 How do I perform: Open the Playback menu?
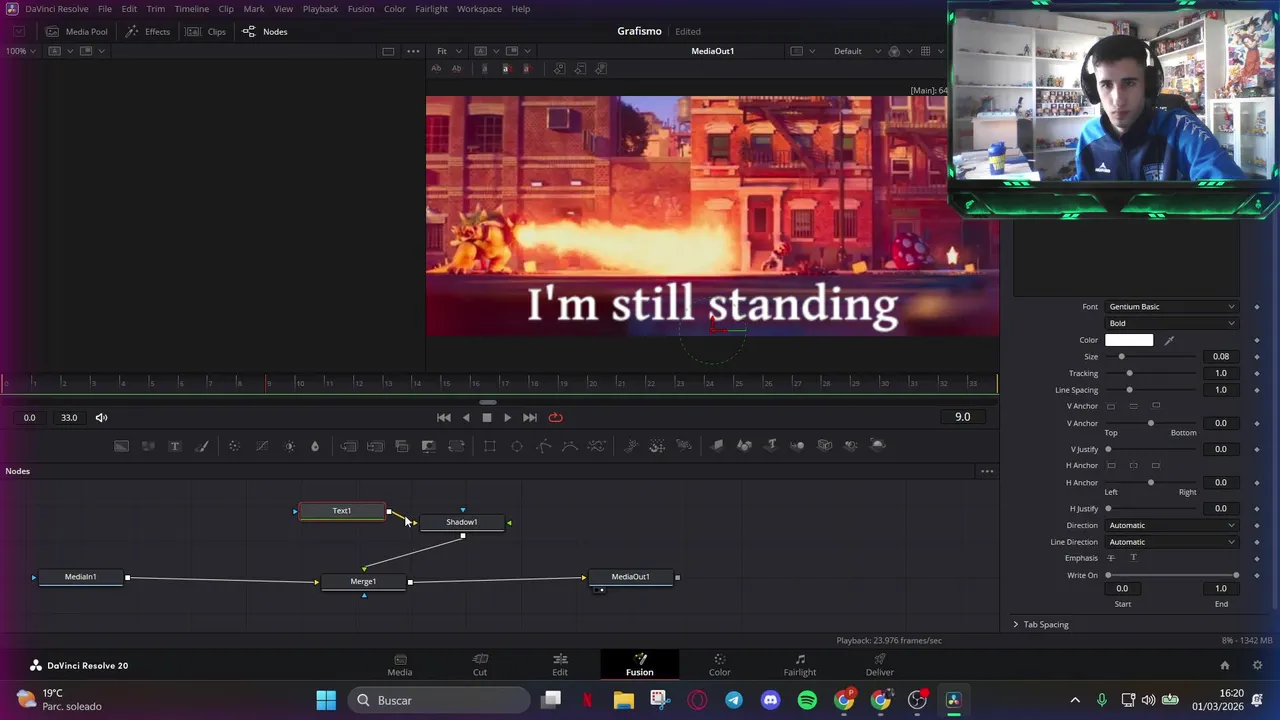pyautogui.click(x=320, y=9)
